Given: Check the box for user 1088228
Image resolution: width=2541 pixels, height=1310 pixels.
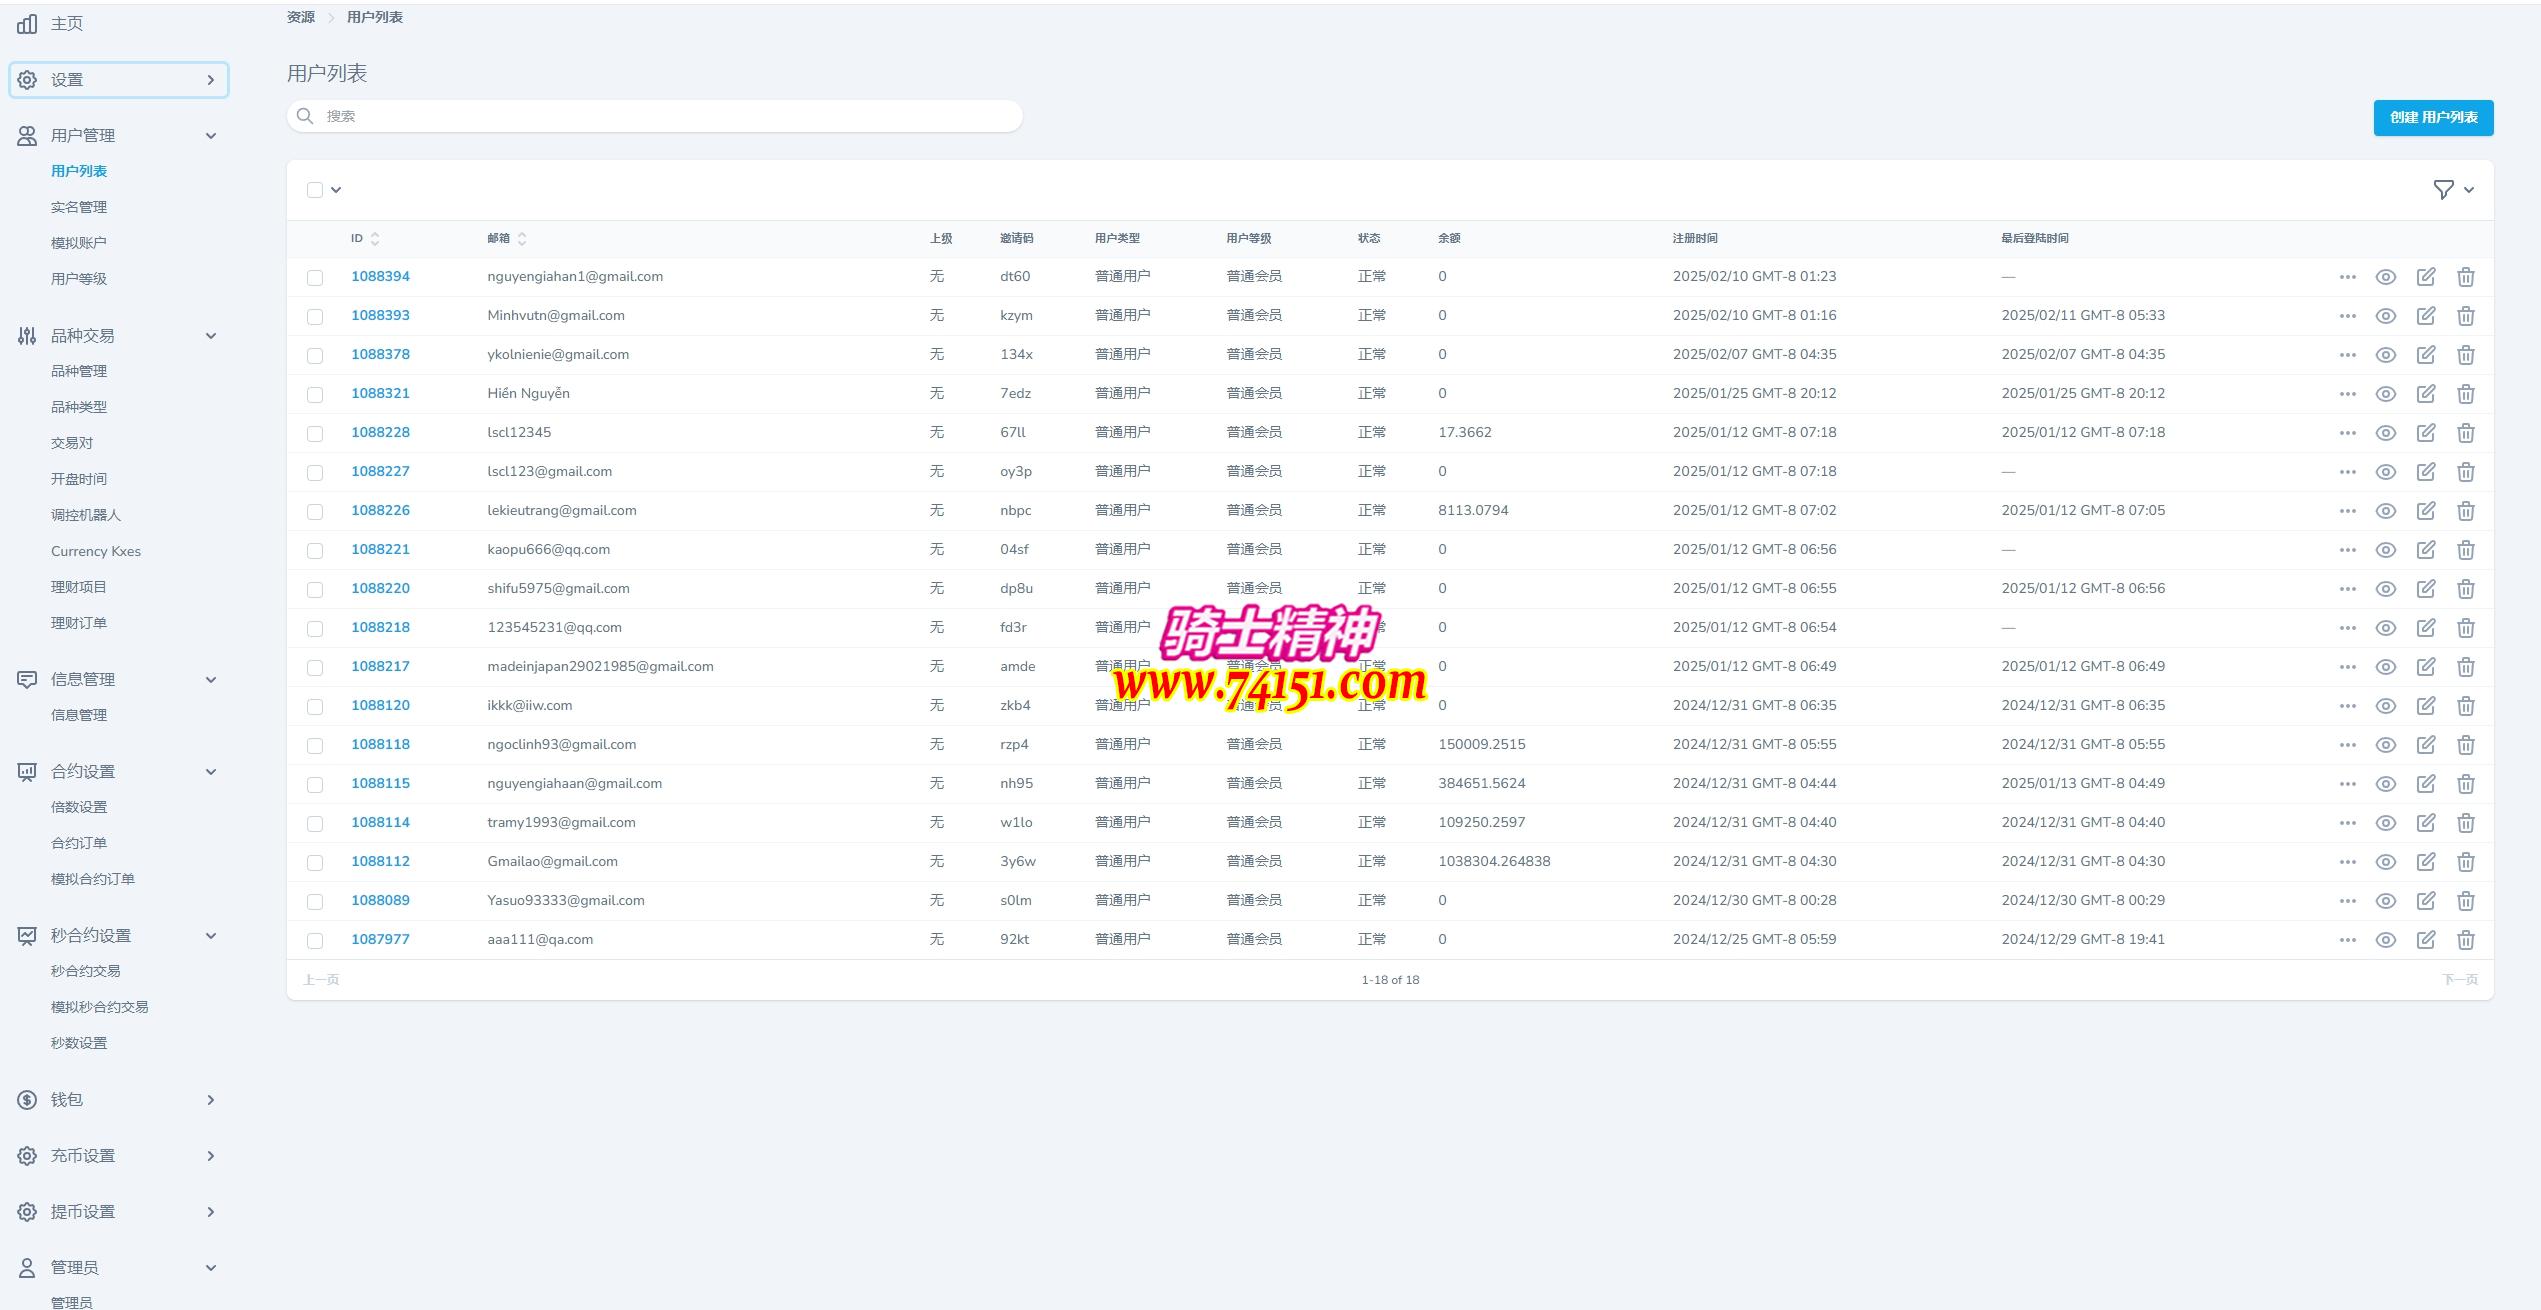Looking at the screenshot, I should pyautogui.click(x=315, y=433).
